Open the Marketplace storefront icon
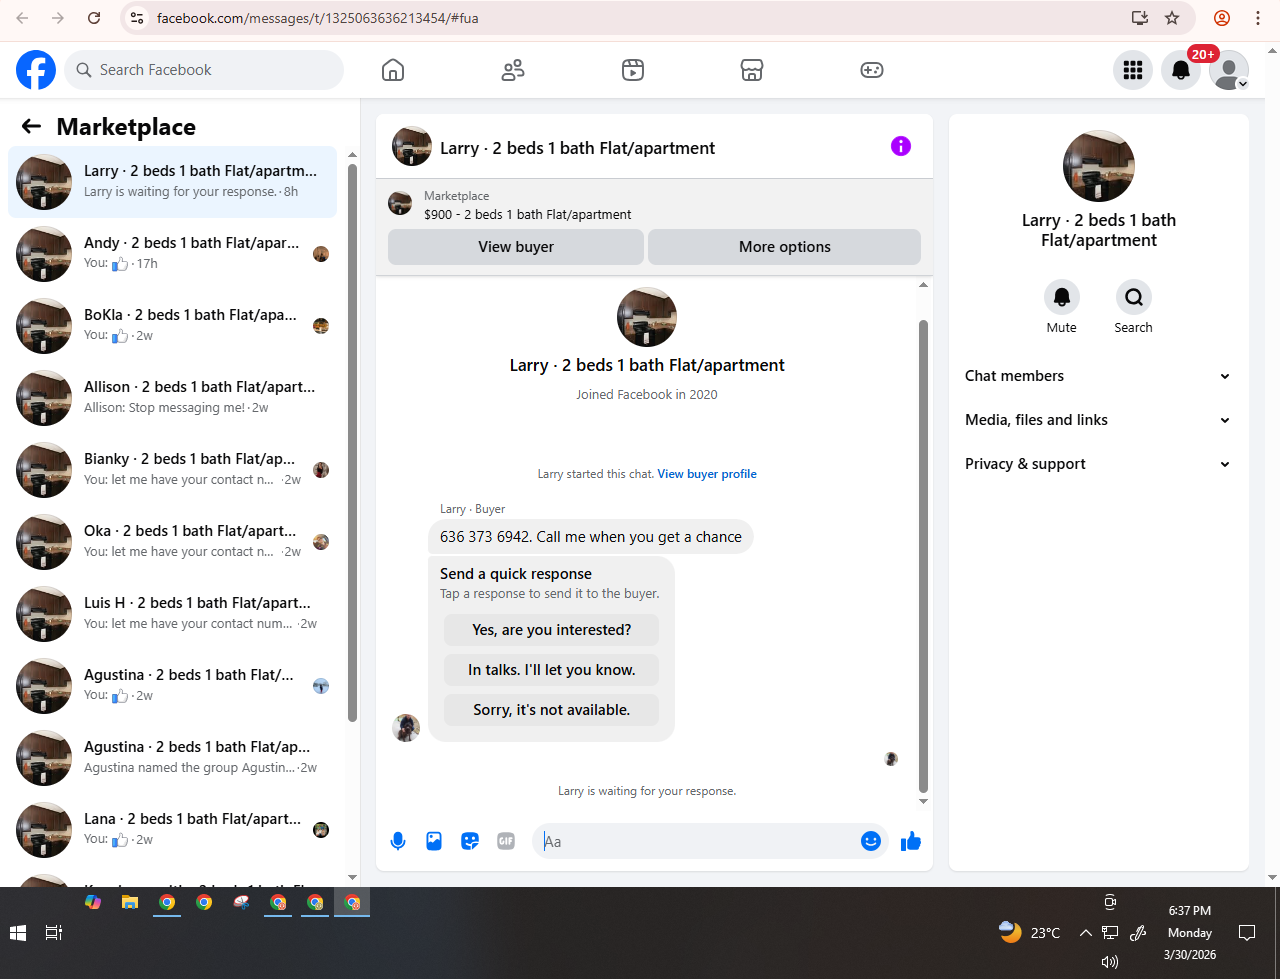The height and width of the screenshot is (979, 1280). [752, 70]
